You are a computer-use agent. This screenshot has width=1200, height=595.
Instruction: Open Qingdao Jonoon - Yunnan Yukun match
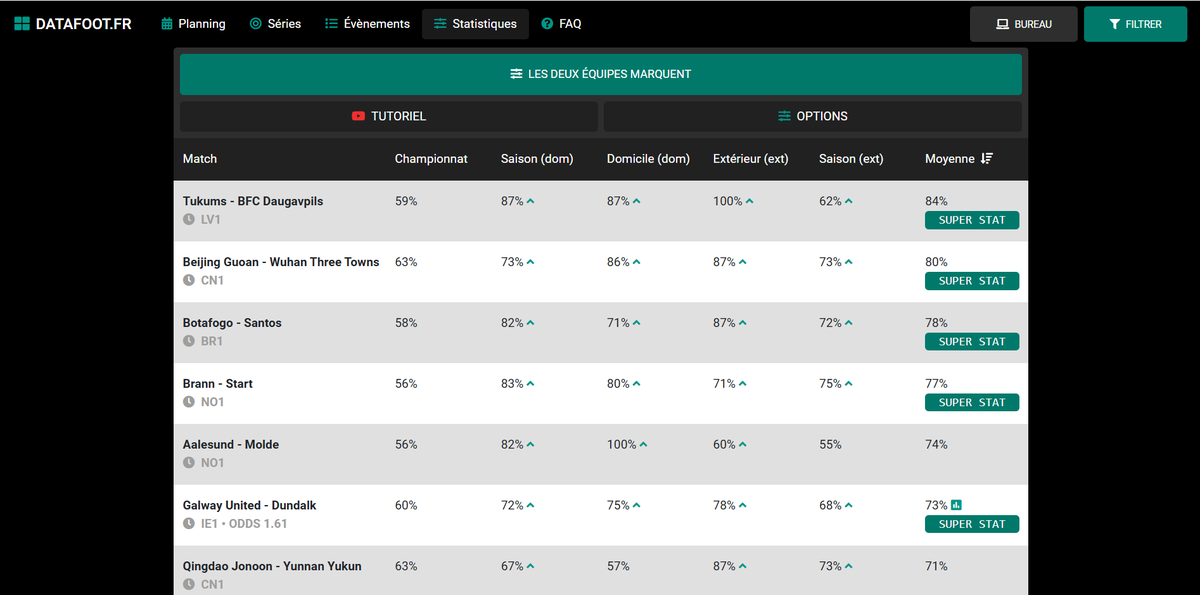272,567
